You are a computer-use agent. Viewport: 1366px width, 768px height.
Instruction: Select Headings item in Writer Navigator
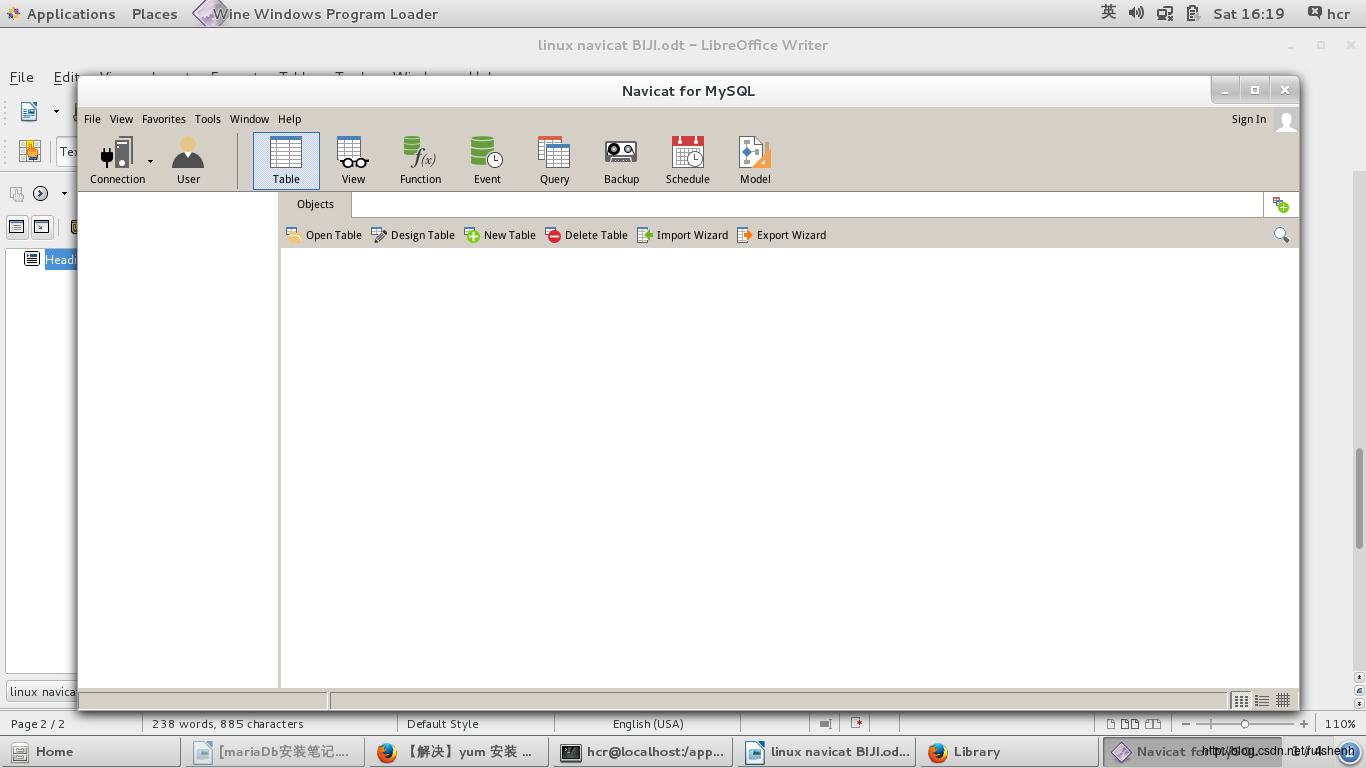tap(60, 260)
